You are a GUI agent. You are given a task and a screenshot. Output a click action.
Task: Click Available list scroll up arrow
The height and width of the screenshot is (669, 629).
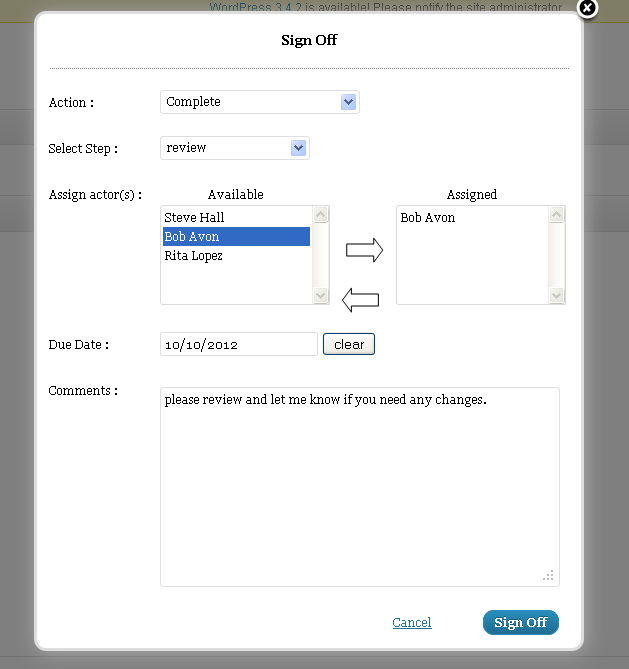320,215
